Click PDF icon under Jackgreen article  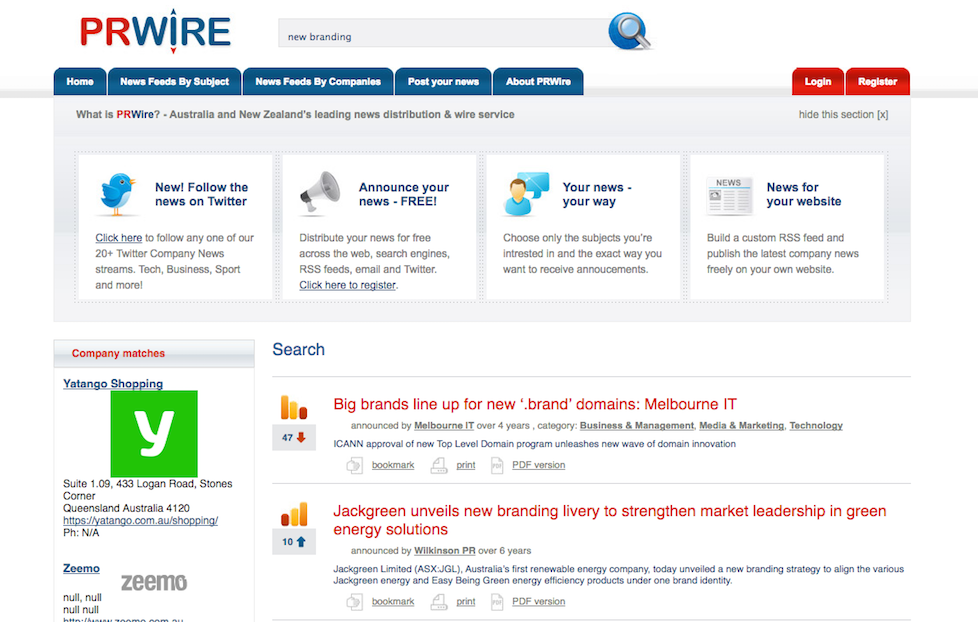[497, 602]
